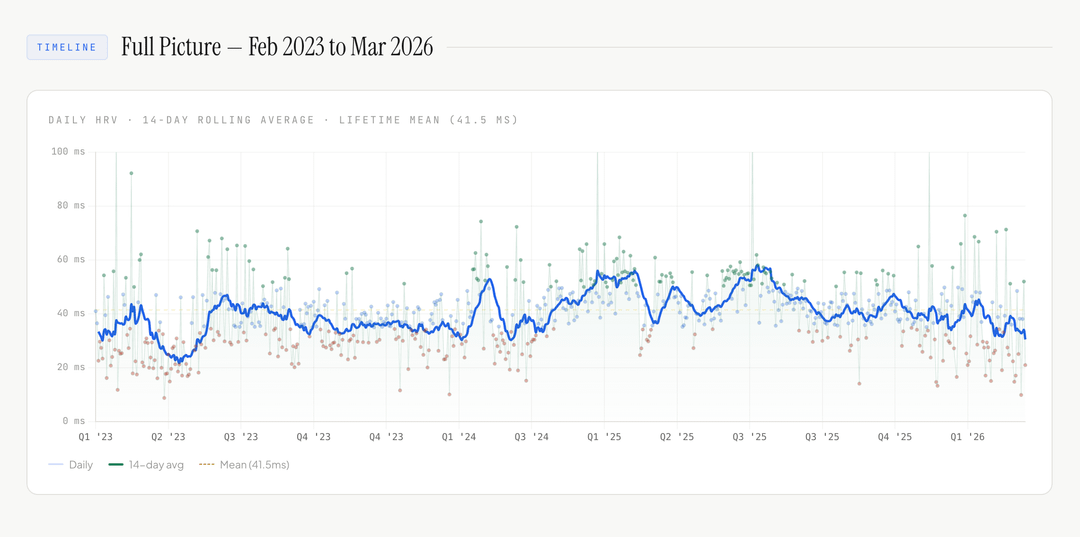Toggle the 14-day avg legend entry
This screenshot has width=1080, height=537.
point(148,465)
